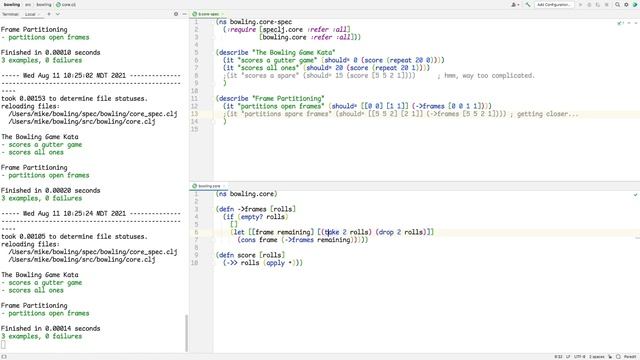The height and width of the screenshot is (360, 640).
Task: Open the user account icon in toolbar
Action: click(x=515, y=4)
